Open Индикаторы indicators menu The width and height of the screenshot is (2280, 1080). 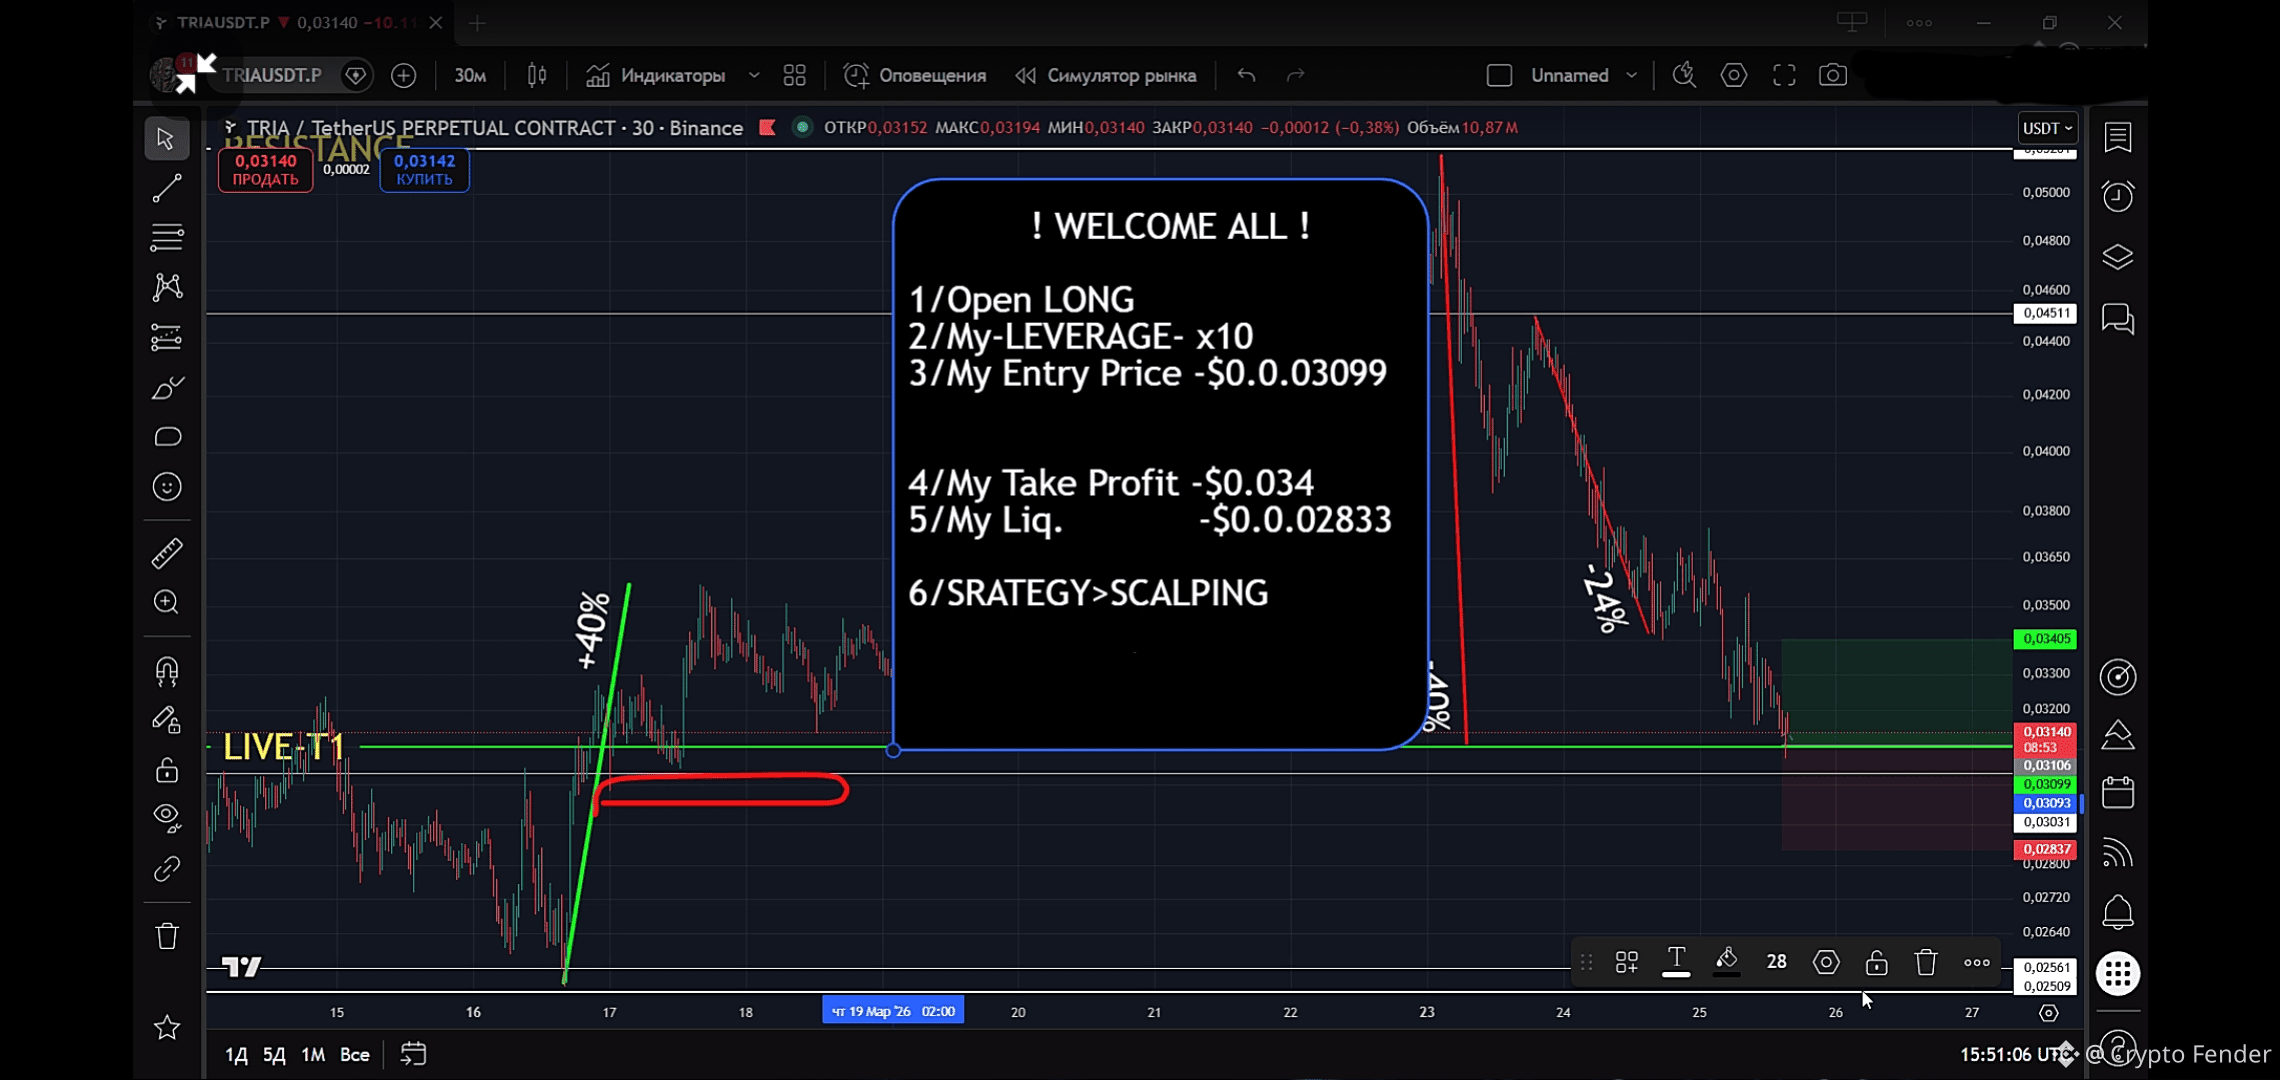click(656, 75)
